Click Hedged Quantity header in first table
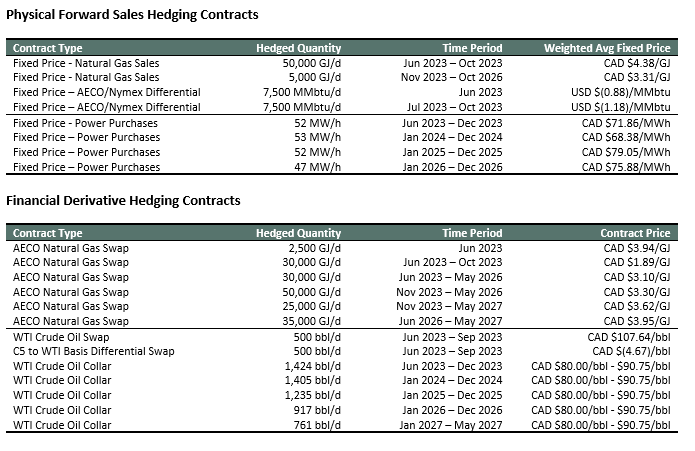The width and height of the screenshot is (695, 451). point(299,48)
